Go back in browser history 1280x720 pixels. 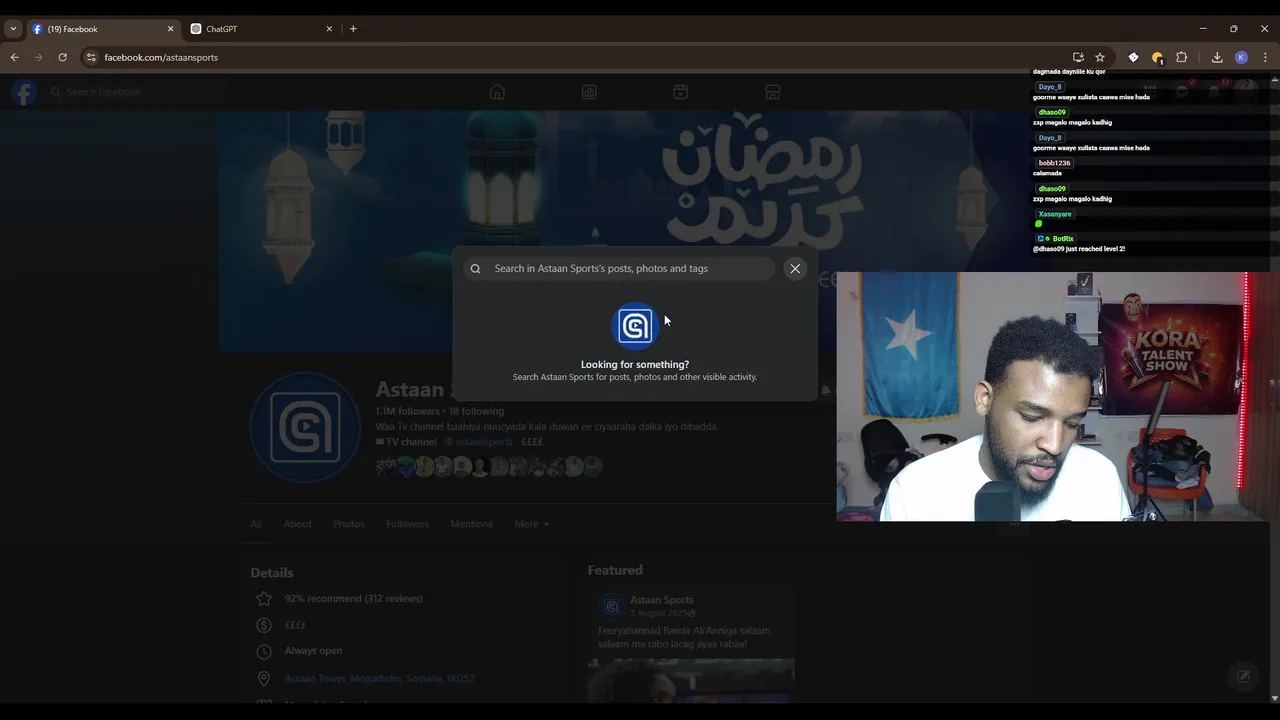pyautogui.click(x=15, y=57)
